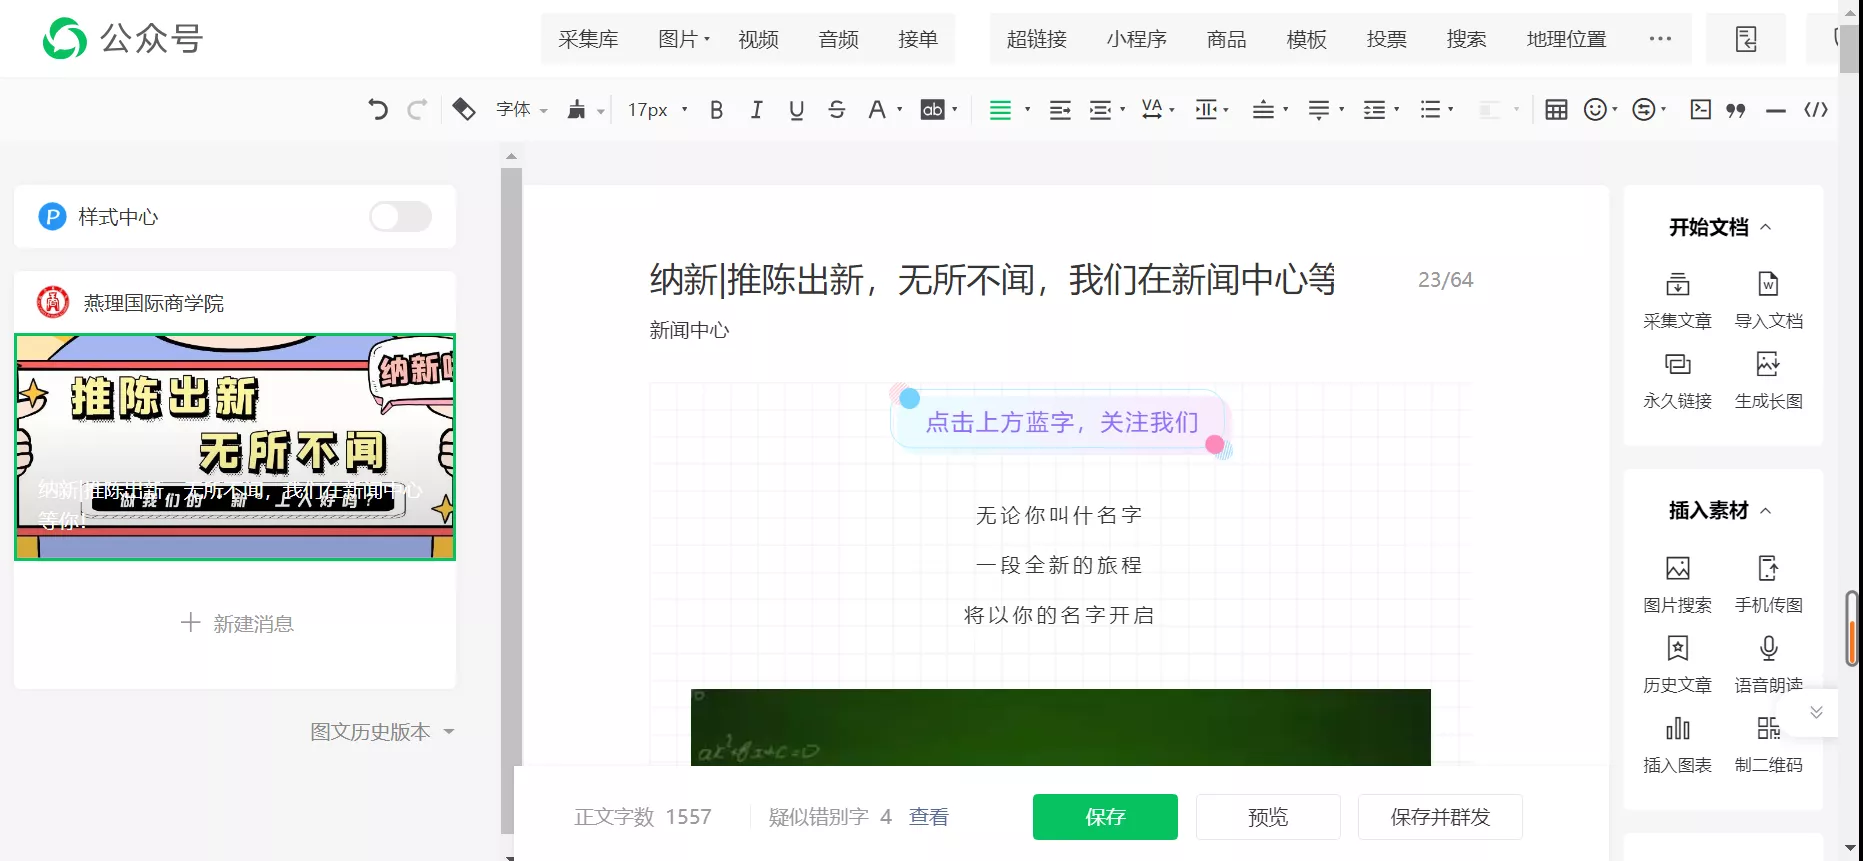Insert a table using the grid icon
Viewport: 1863px width, 861px height.
click(1556, 110)
